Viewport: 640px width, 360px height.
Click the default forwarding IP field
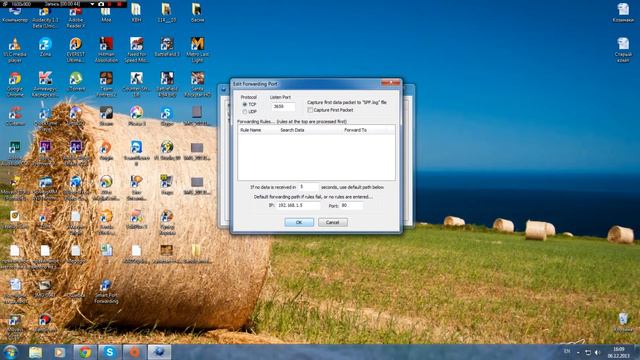click(298, 206)
